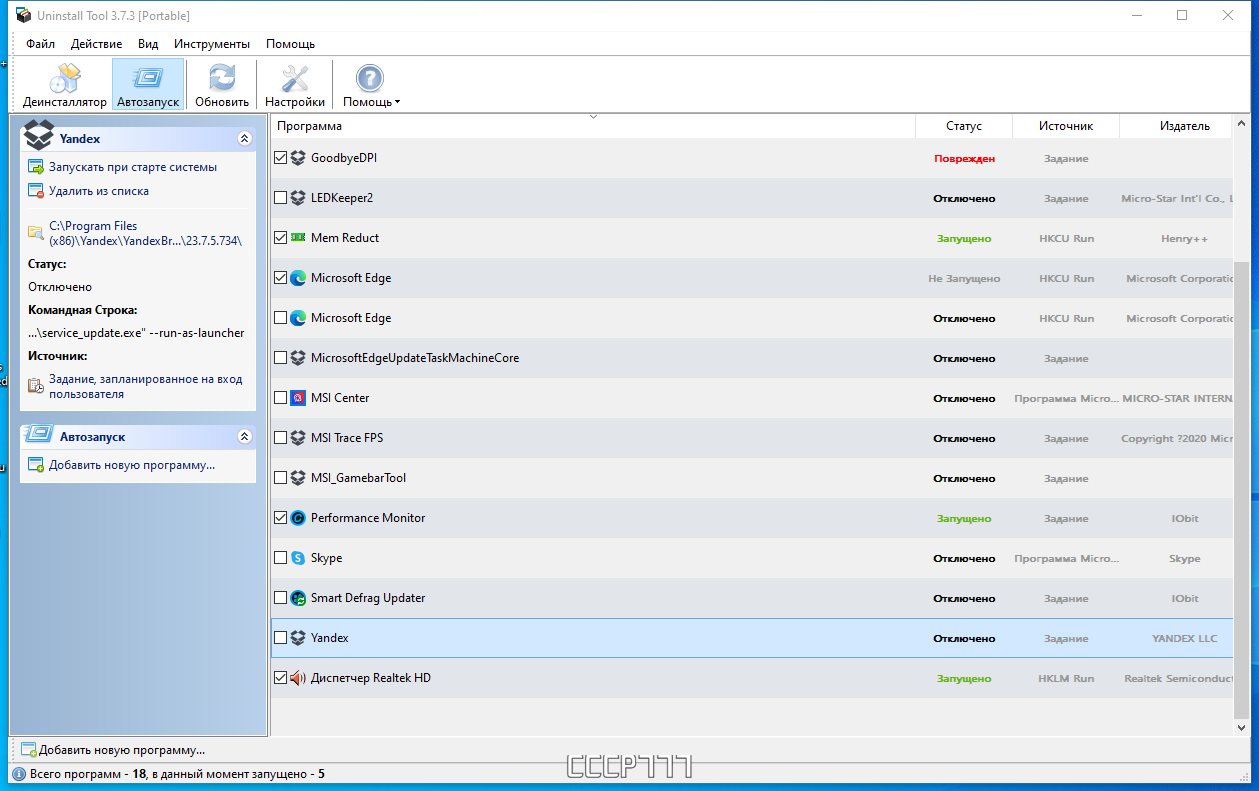This screenshot has height=791, width=1259.
Task: Uncheck Microsoft Edge with status Не Запущено
Action: pos(280,278)
